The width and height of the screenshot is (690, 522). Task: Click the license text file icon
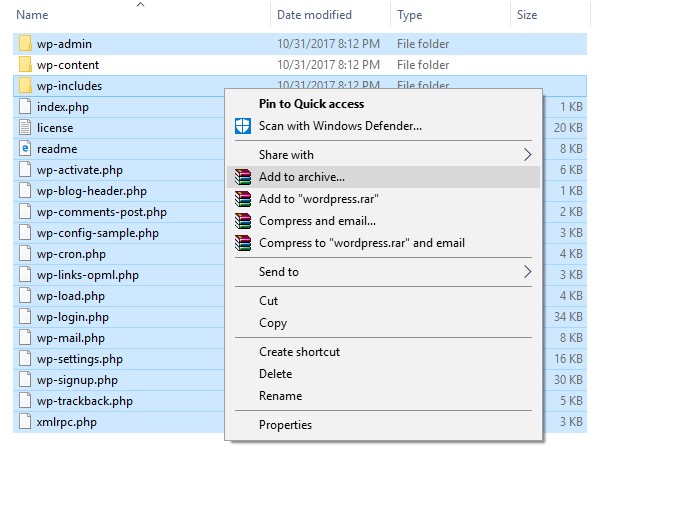[x=25, y=128]
